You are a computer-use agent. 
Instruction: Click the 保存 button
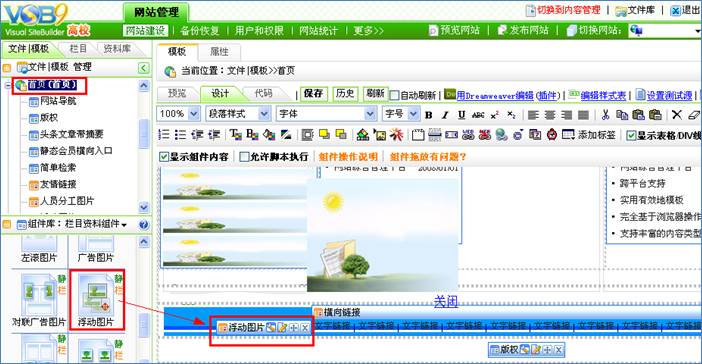click(x=313, y=93)
